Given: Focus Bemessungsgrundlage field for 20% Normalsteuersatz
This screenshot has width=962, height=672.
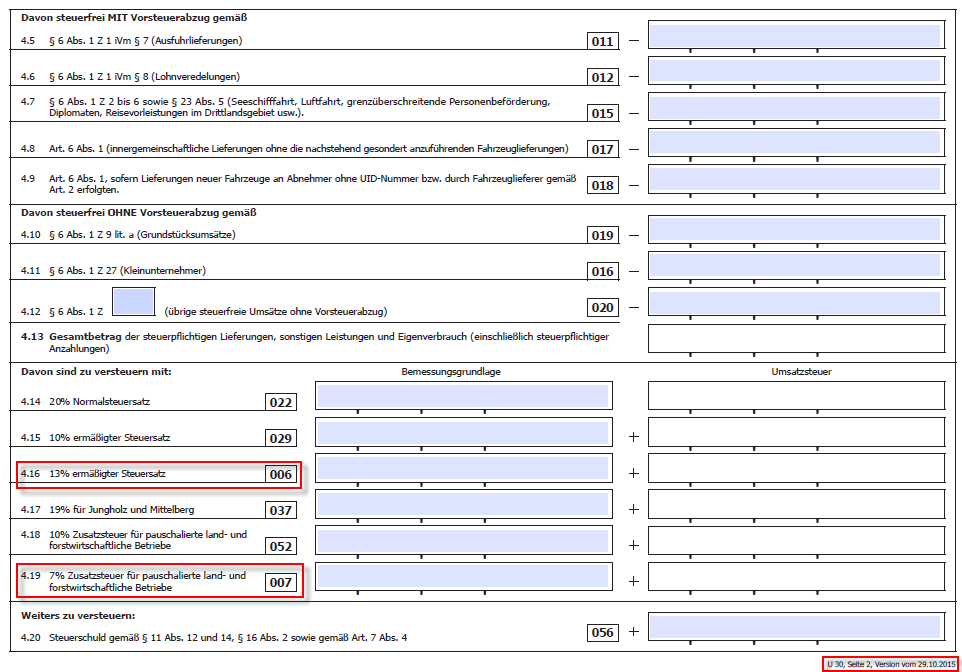Looking at the screenshot, I should click(463, 396).
